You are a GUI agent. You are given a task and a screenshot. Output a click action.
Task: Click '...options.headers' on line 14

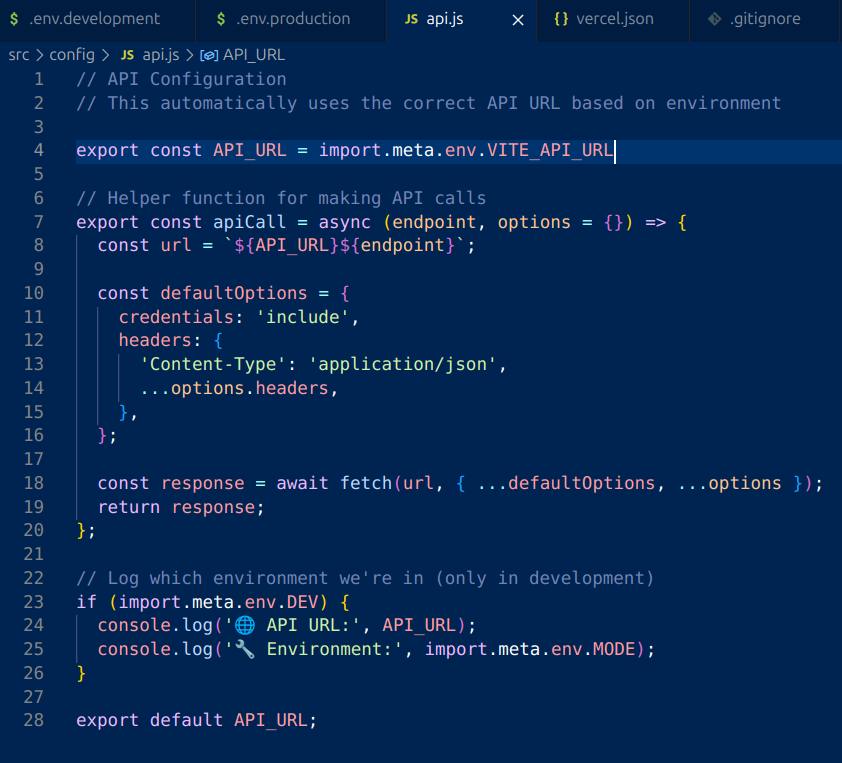pos(234,388)
